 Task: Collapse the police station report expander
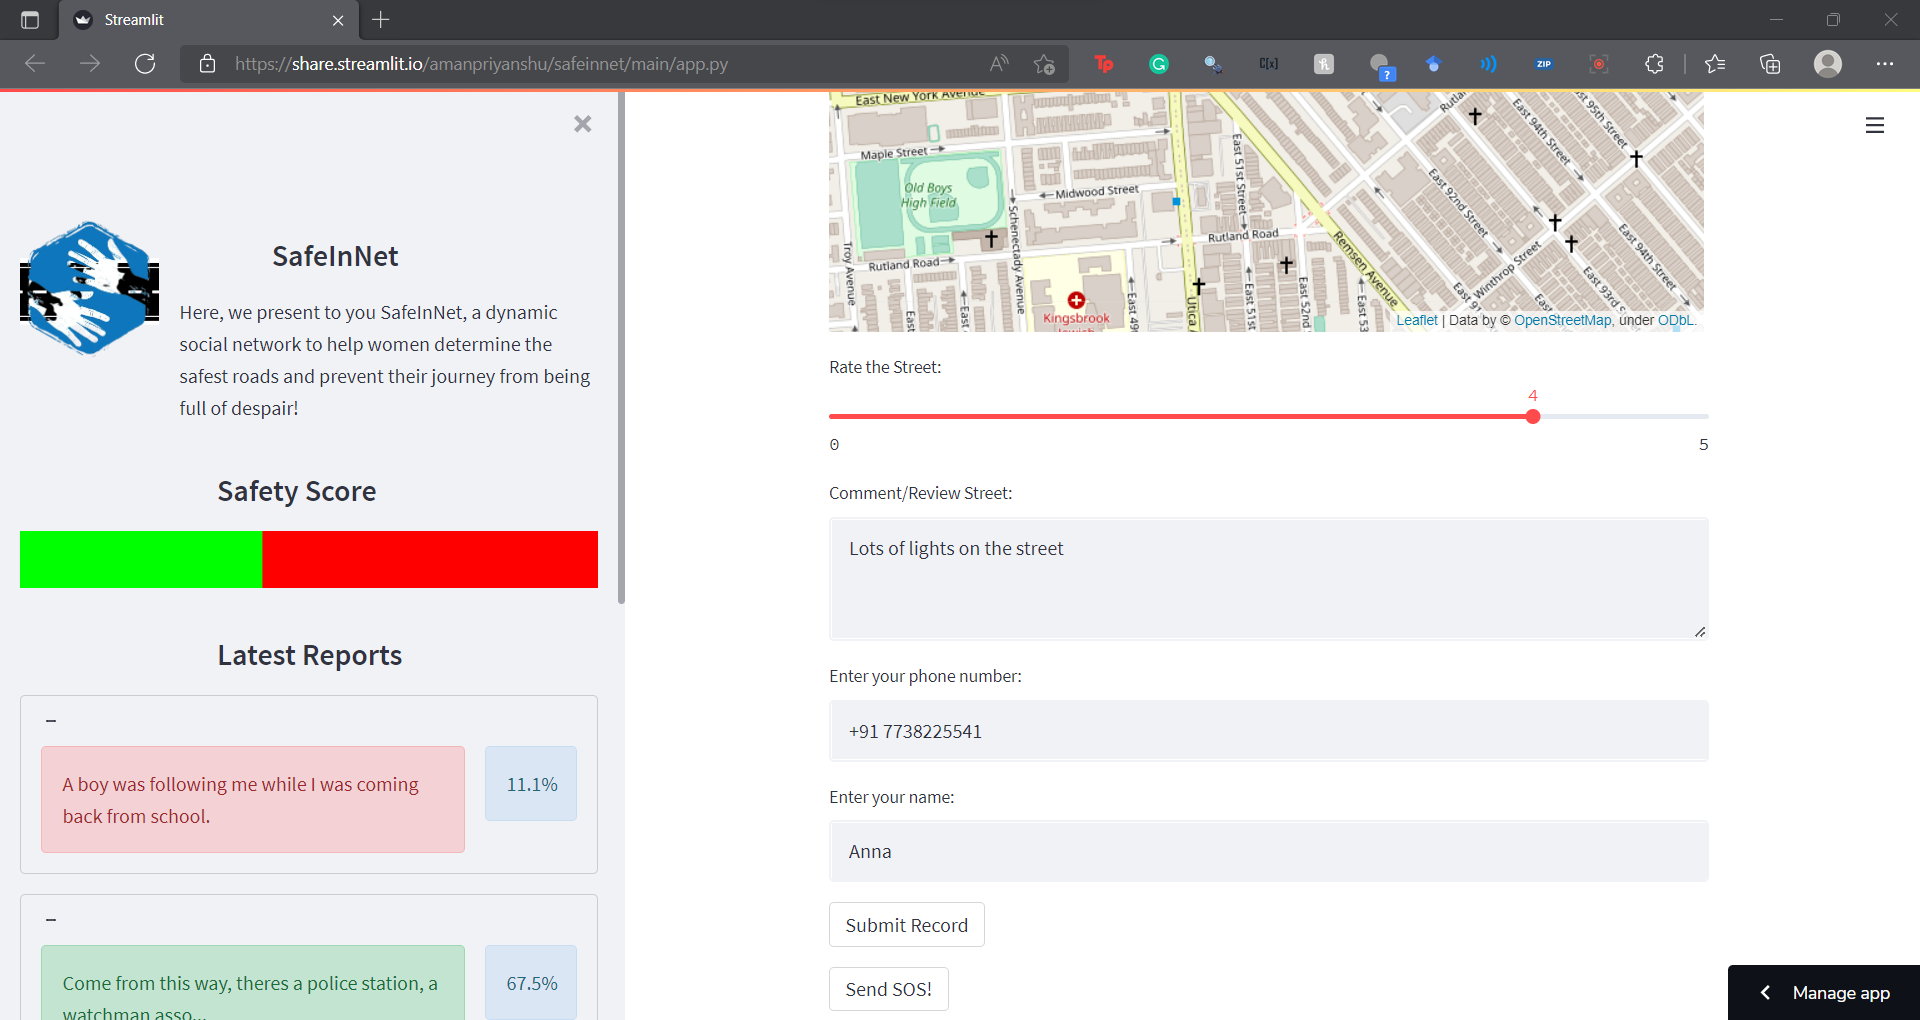pos(51,920)
